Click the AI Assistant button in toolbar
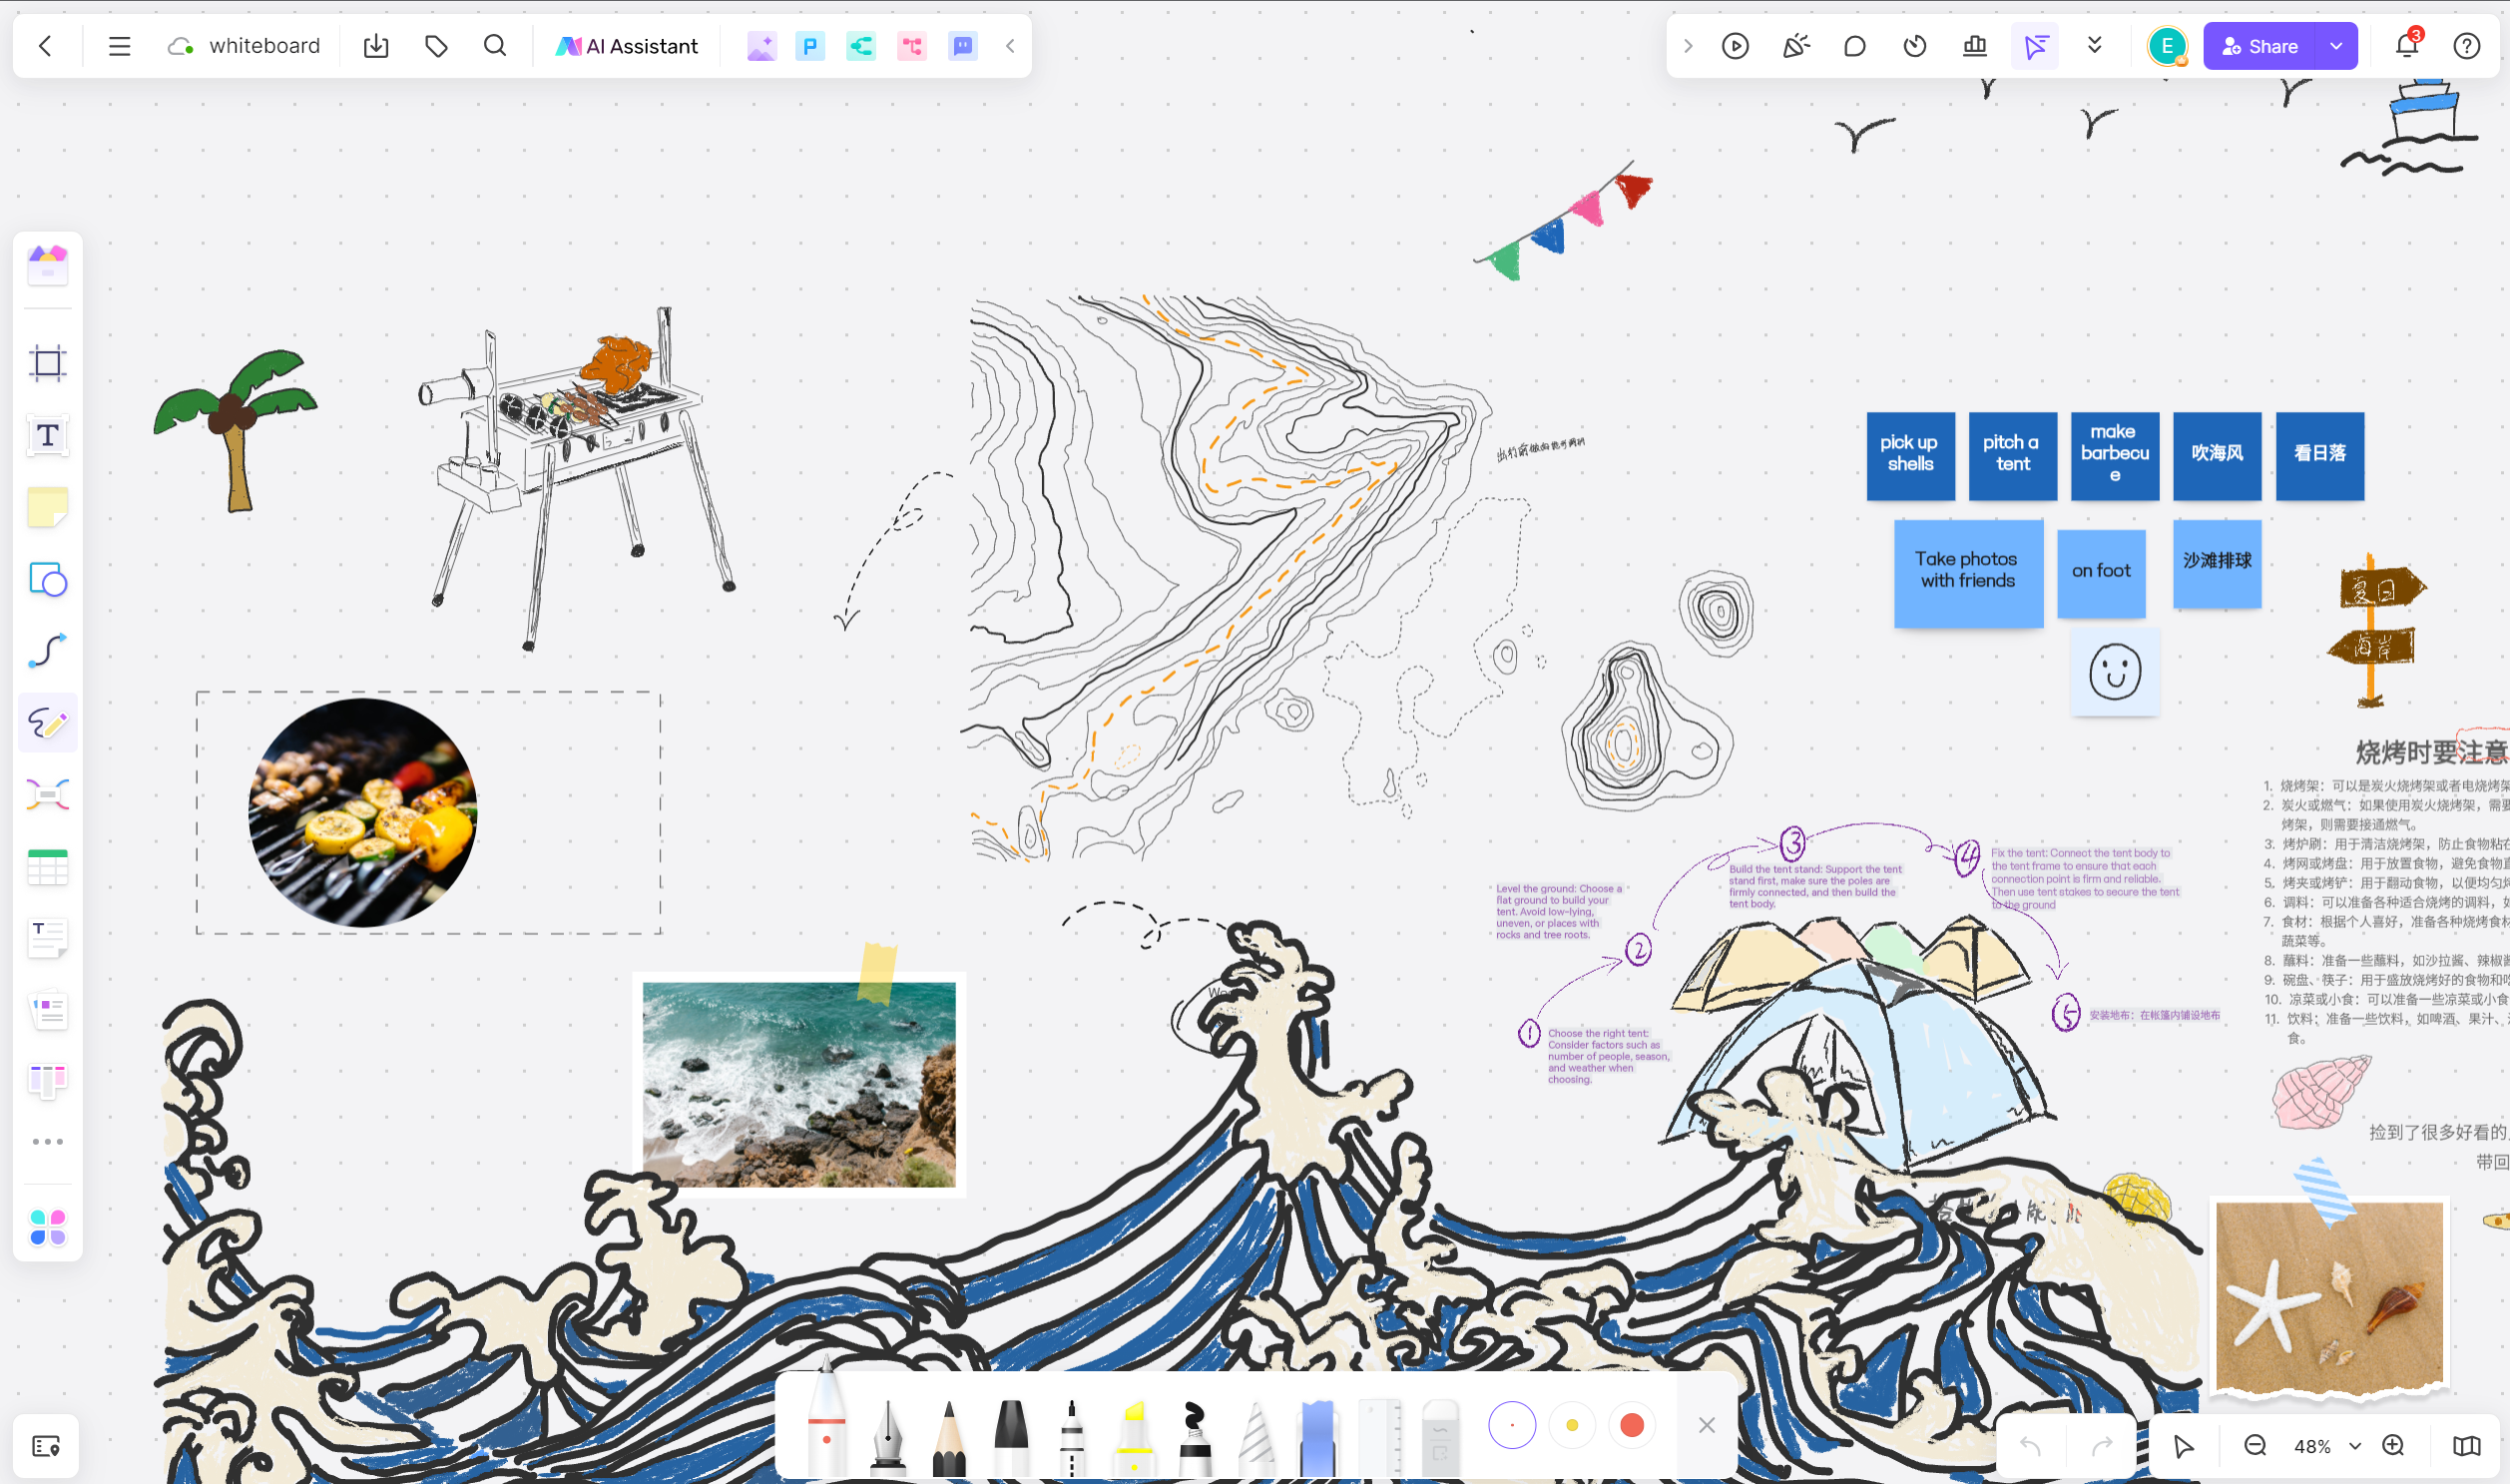 click(627, 46)
